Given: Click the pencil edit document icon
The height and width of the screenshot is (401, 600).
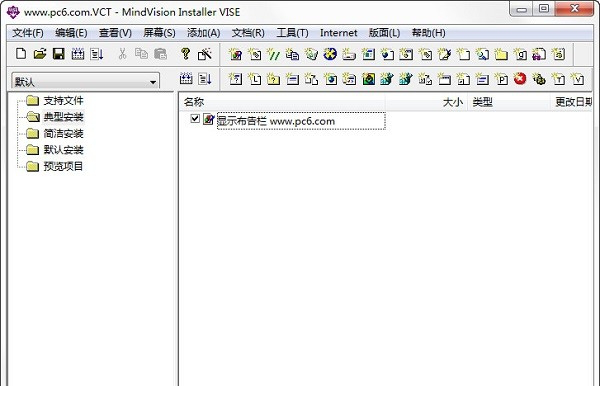Looking at the screenshot, I should coord(444,54).
